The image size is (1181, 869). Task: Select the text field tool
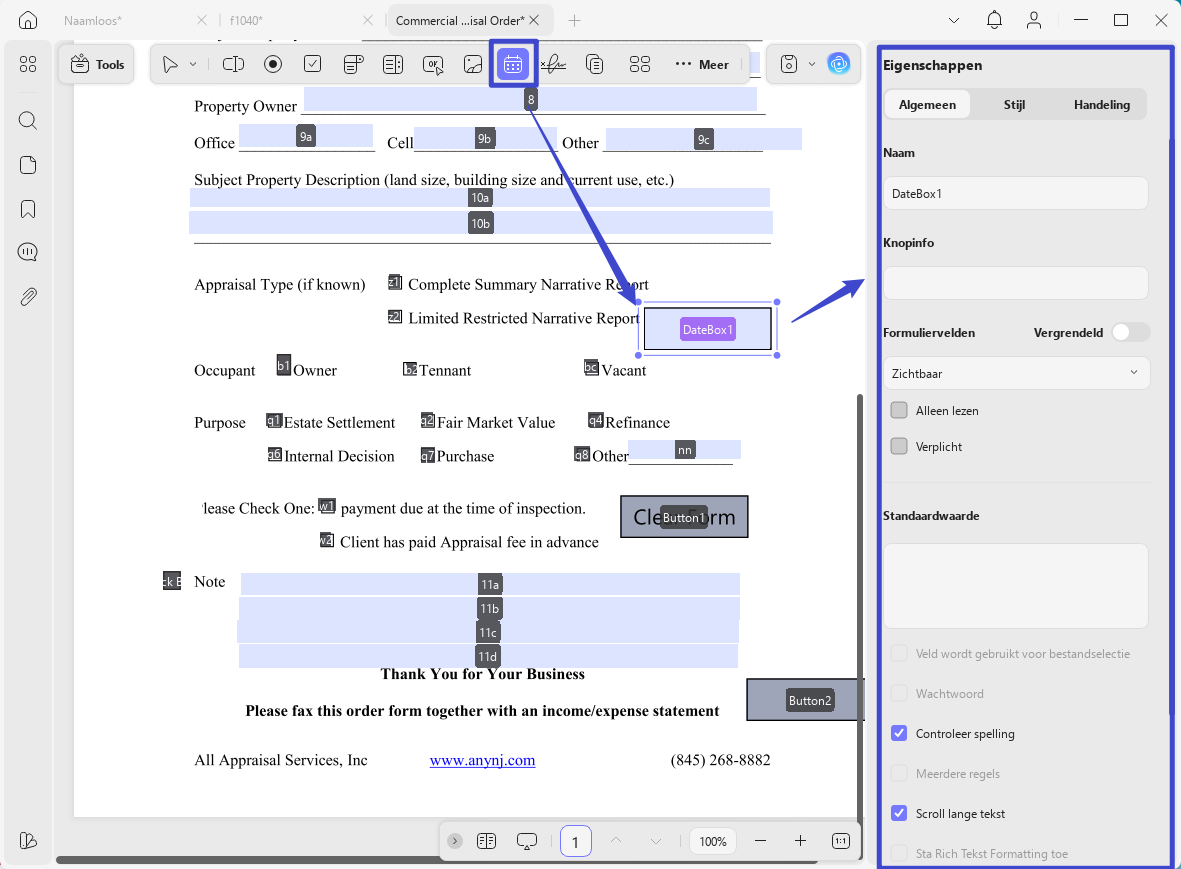tap(233, 65)
